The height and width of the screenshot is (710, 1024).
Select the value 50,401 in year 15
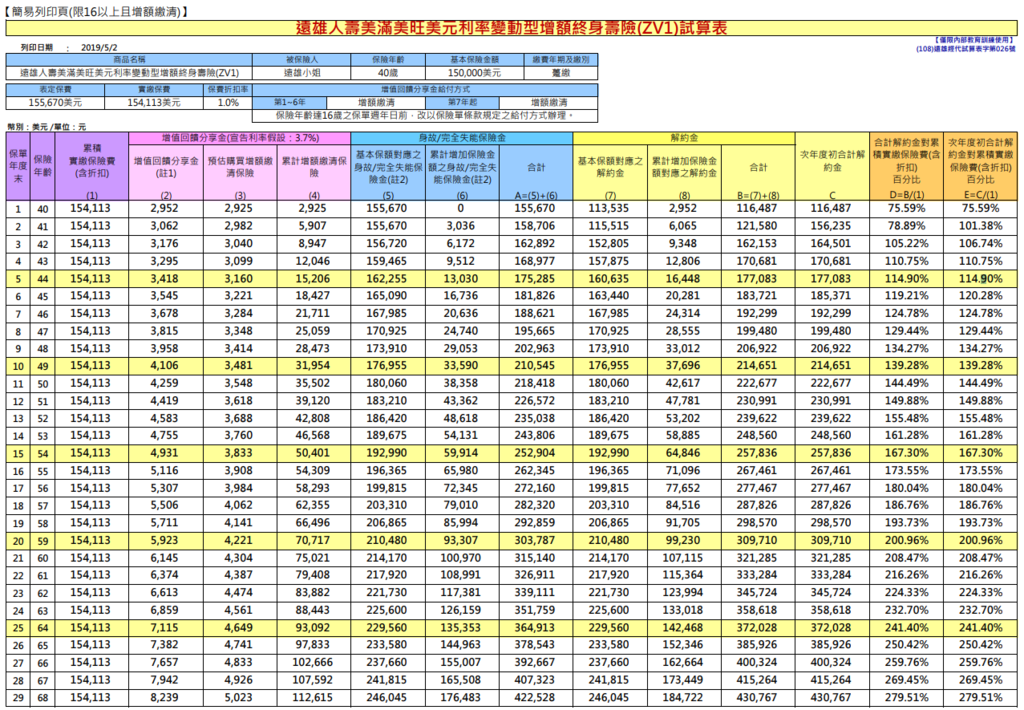pos(313,453)
